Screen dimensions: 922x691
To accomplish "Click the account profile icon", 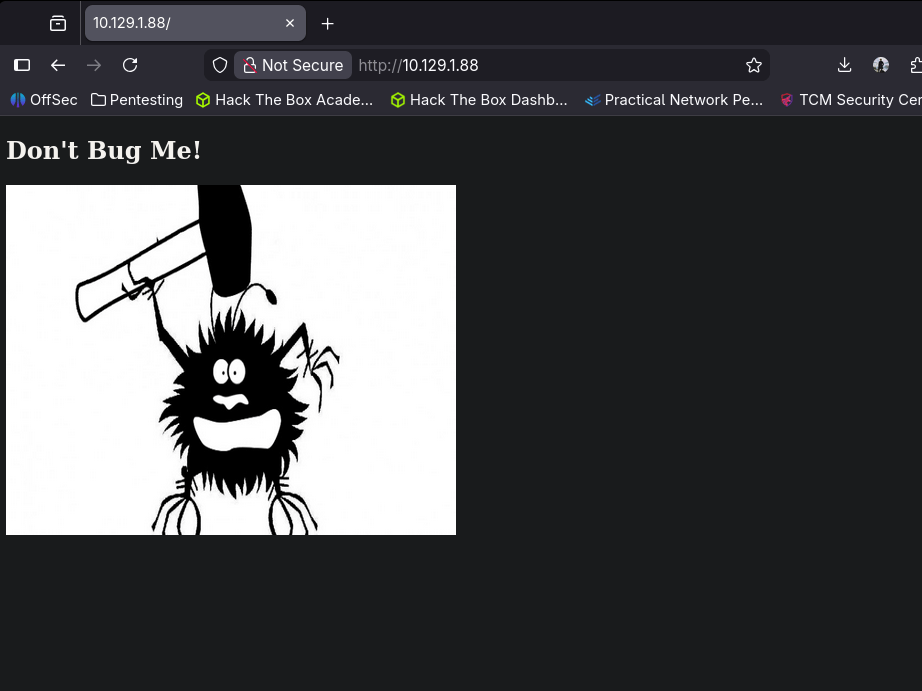I will click(881, 65).
